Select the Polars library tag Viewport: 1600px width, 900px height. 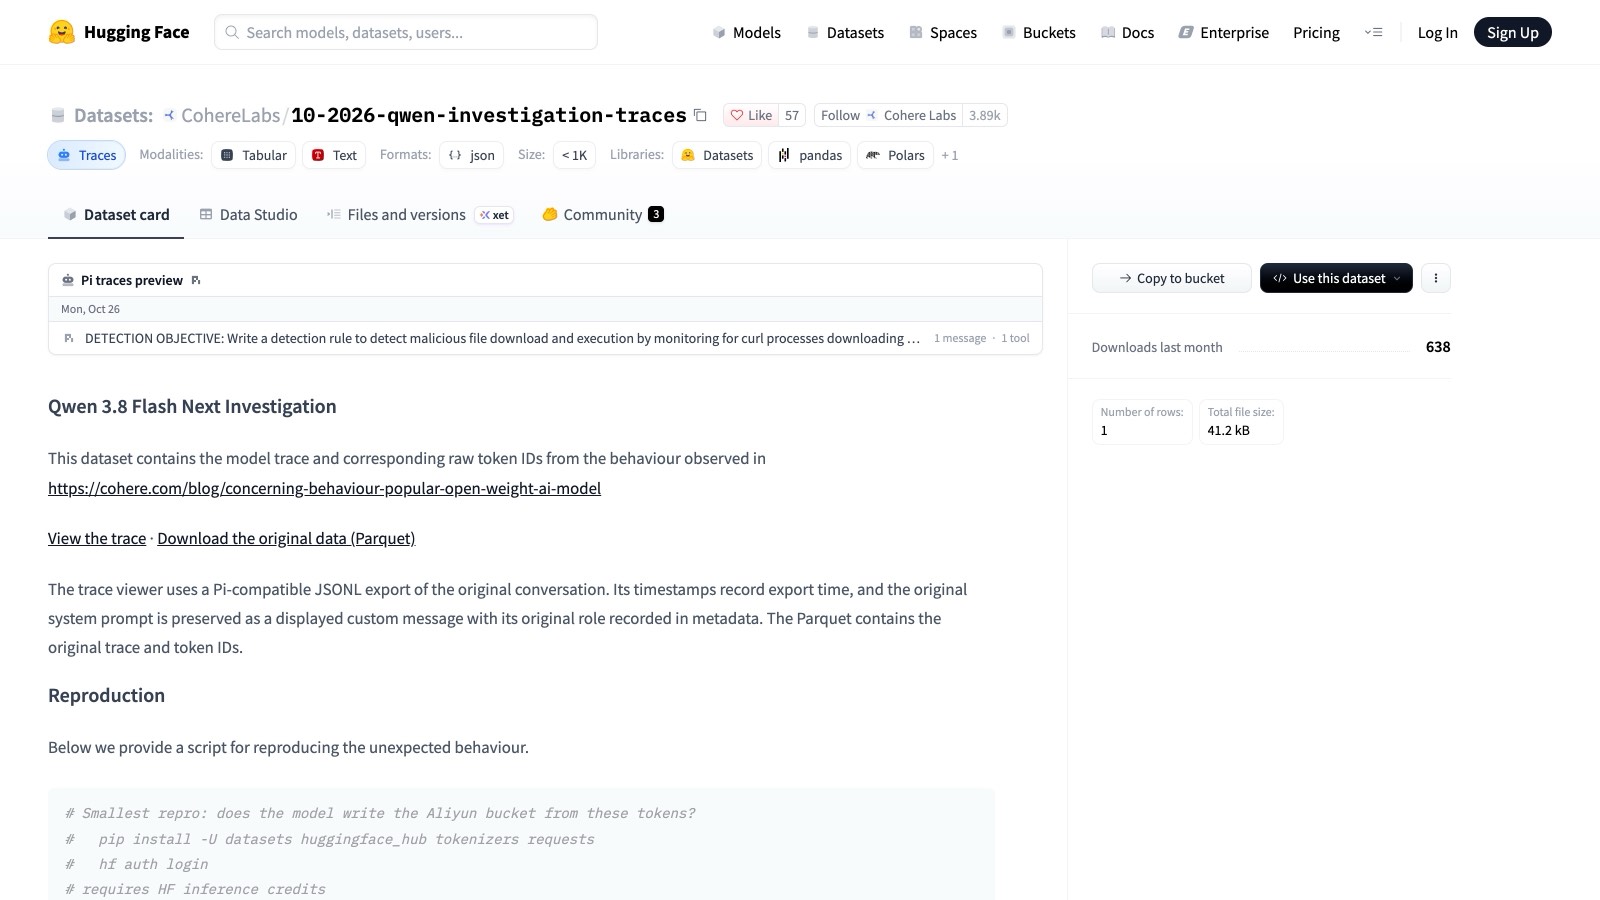[896, 155]
